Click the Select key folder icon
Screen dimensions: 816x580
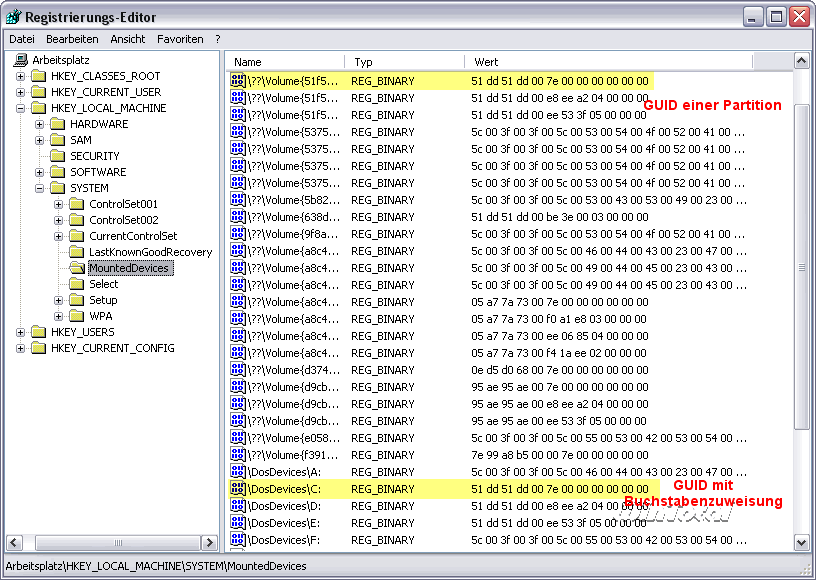point(77,284)
